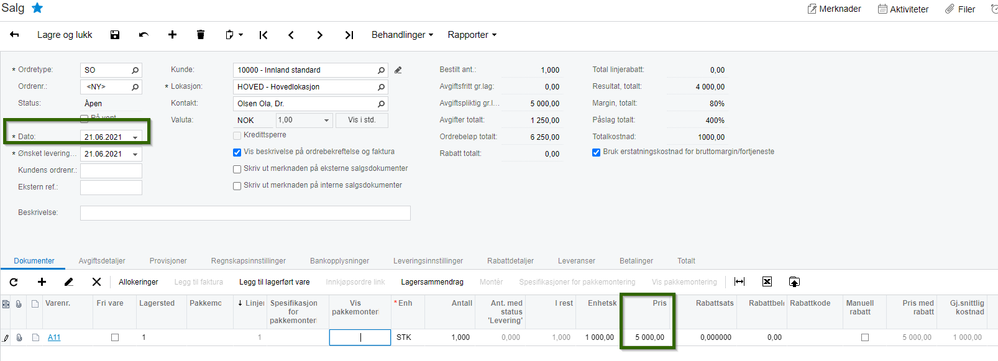Expand the Rapporter dropdown menu
Viewport: 998px width, 361px height.
(x=472, y=35)
